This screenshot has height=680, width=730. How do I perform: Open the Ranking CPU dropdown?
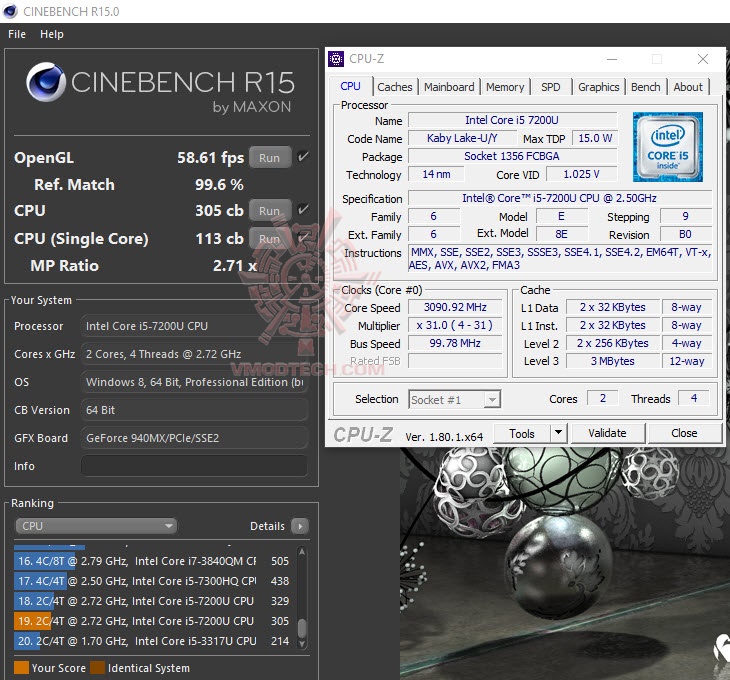tap(96, 526)
